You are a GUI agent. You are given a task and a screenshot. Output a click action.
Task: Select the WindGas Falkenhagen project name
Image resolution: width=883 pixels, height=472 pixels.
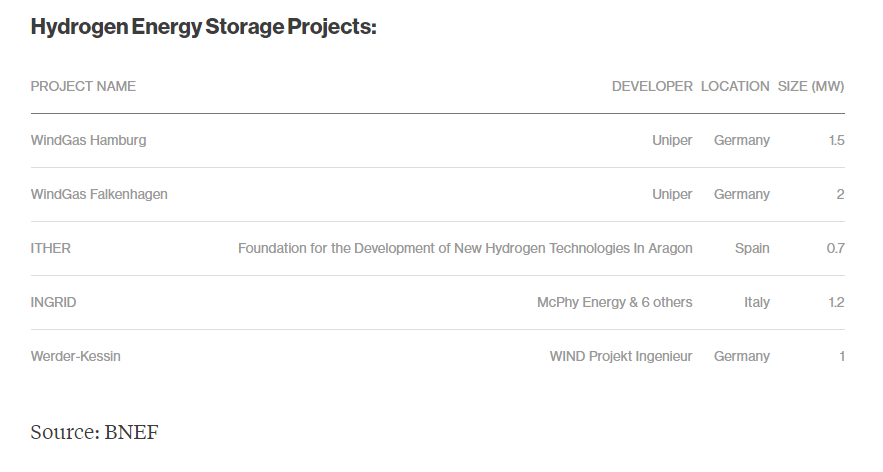coord(99,194)
